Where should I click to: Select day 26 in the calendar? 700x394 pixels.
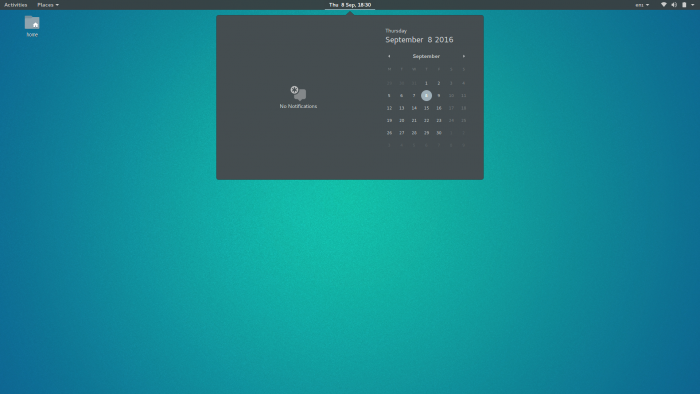tap(389, 133)
